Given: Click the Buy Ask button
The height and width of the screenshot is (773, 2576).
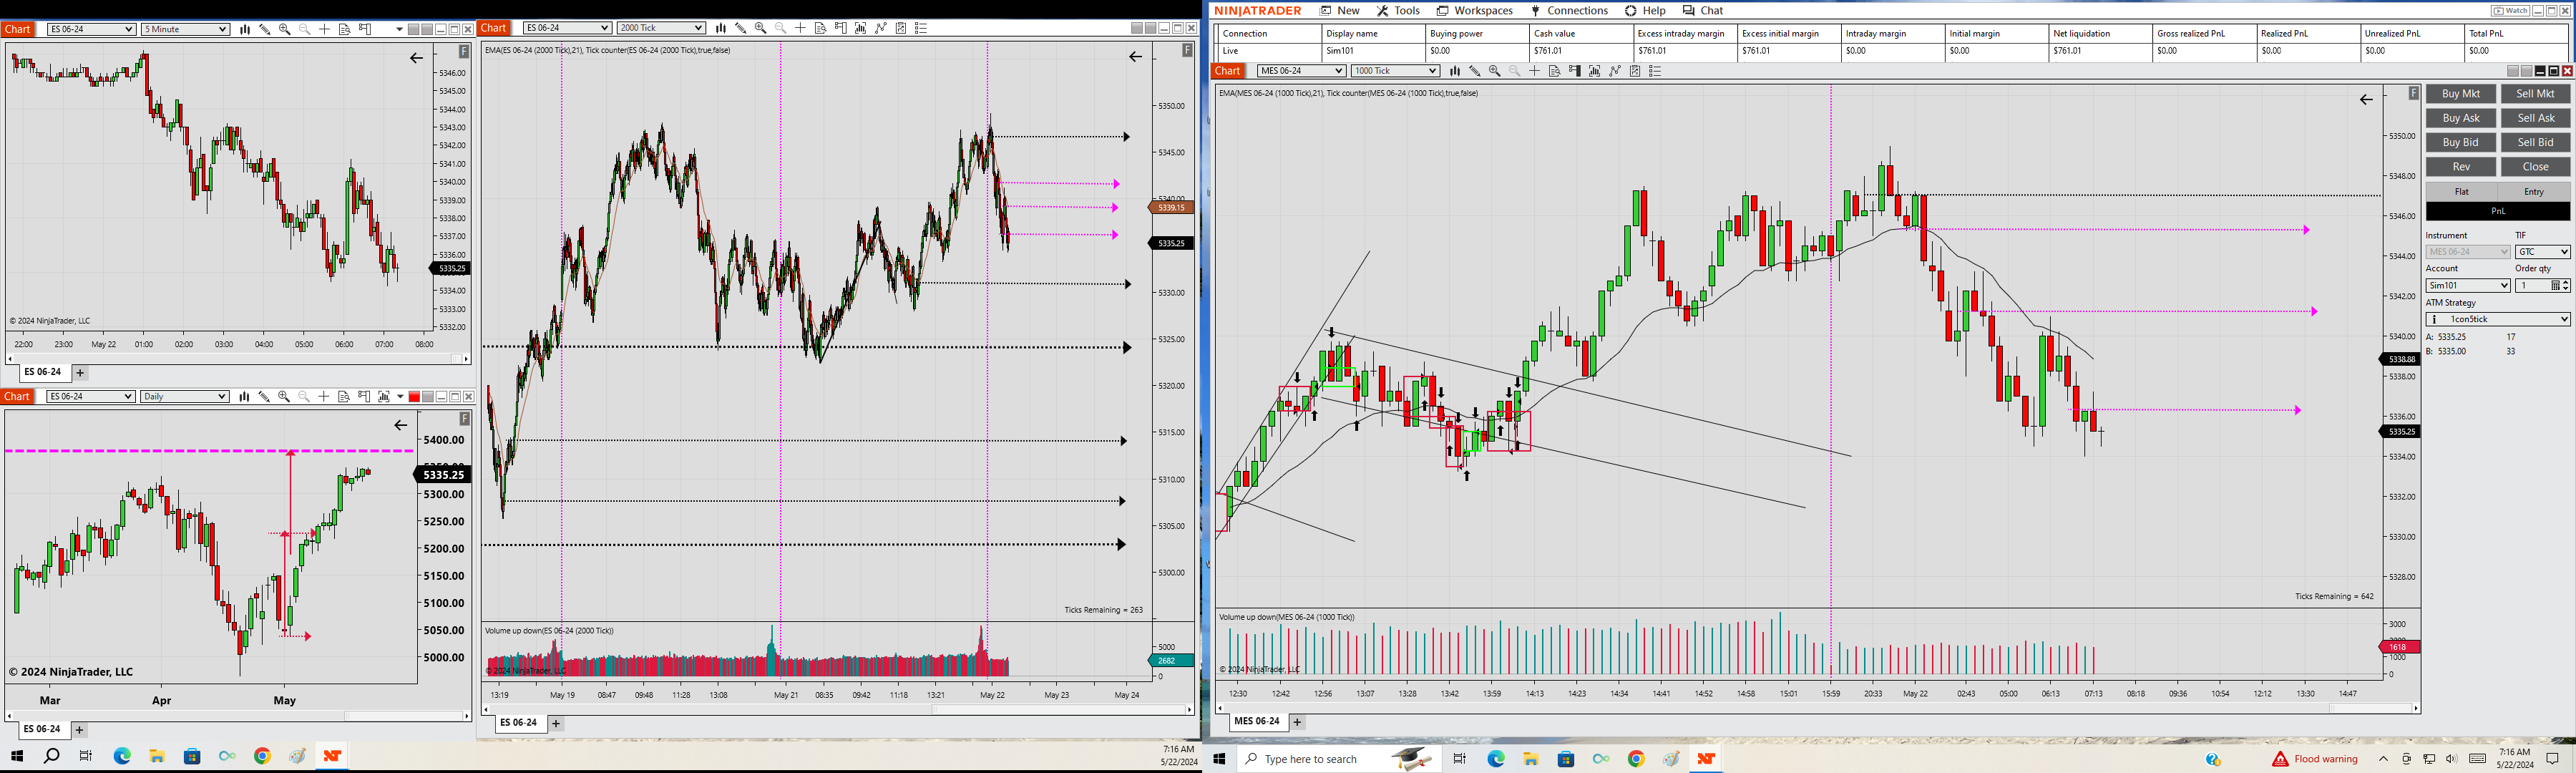Looking at the screenshot, I should (2461, 118).
